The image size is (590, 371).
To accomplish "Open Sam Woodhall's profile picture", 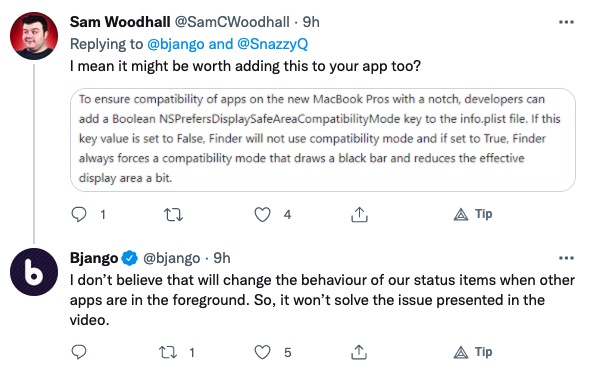I will pos(34,36).
